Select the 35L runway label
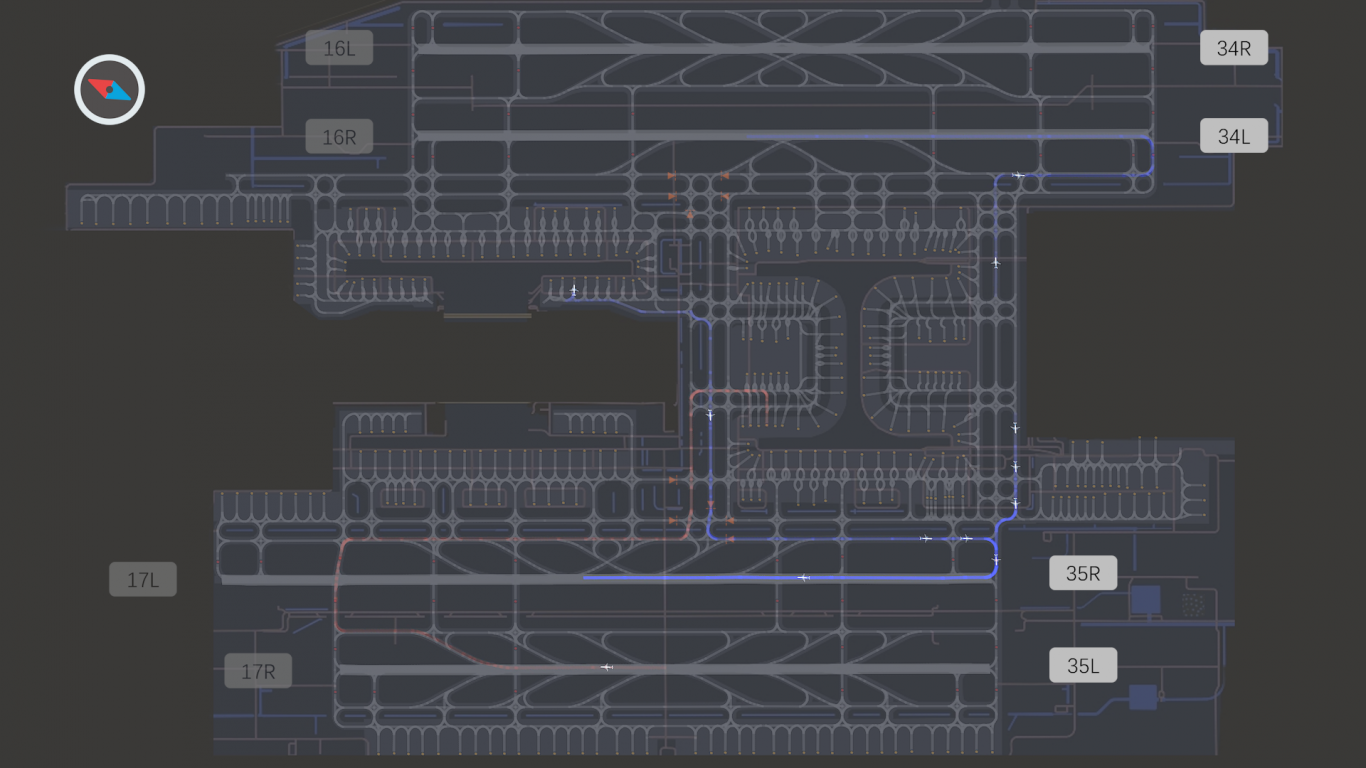 1083,666
